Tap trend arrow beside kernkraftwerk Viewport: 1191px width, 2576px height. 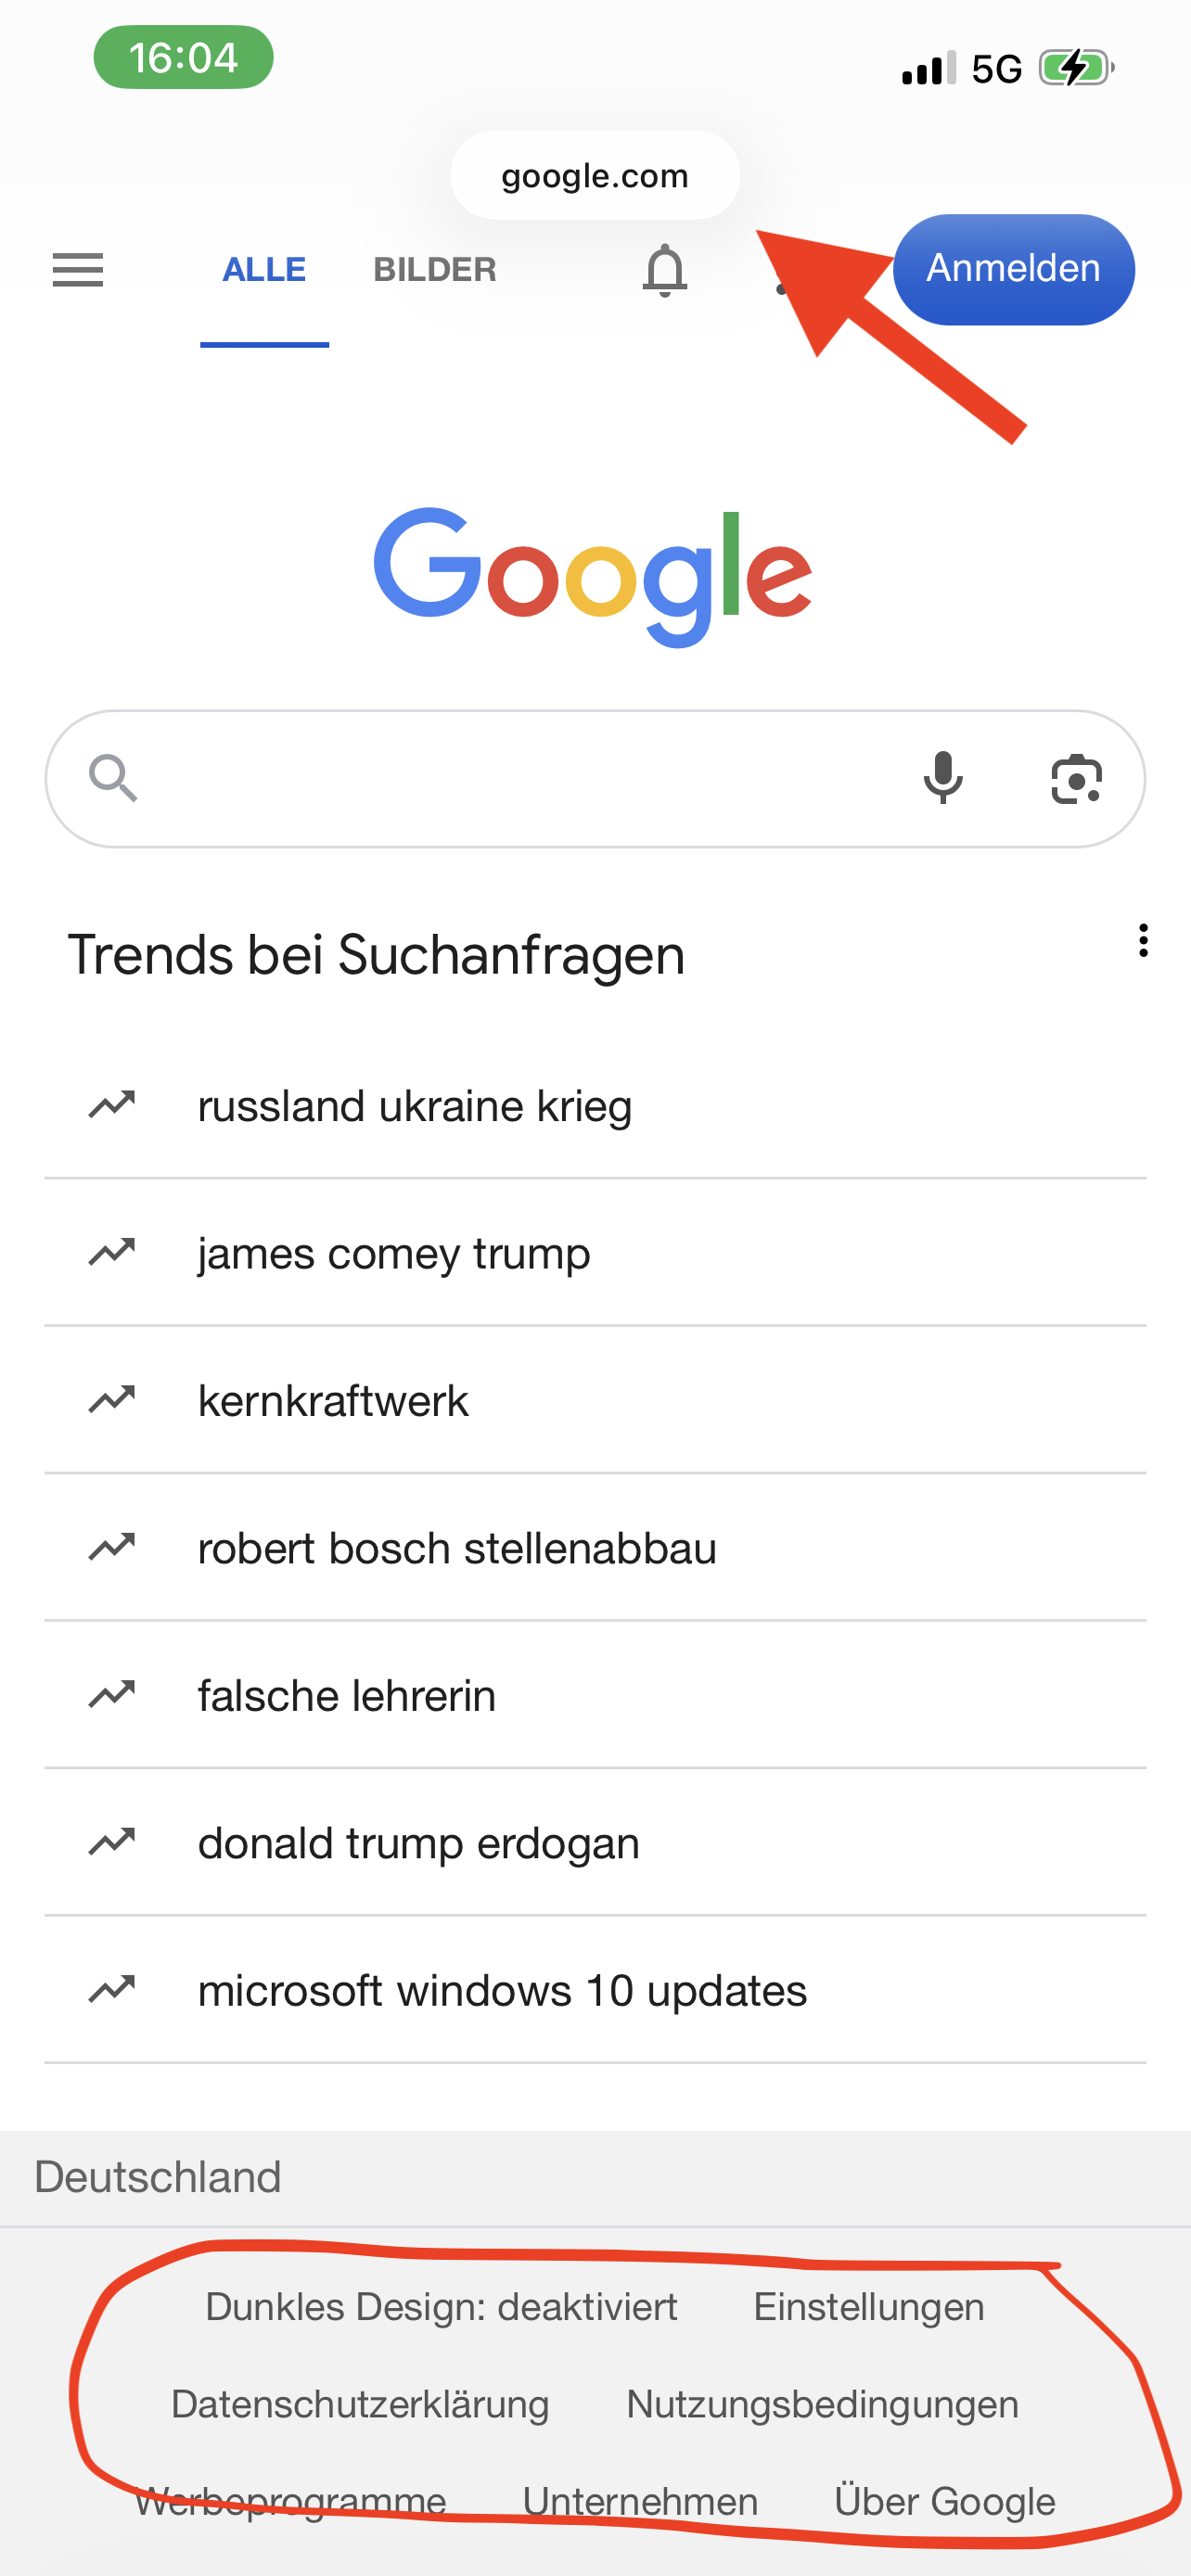112,1400
